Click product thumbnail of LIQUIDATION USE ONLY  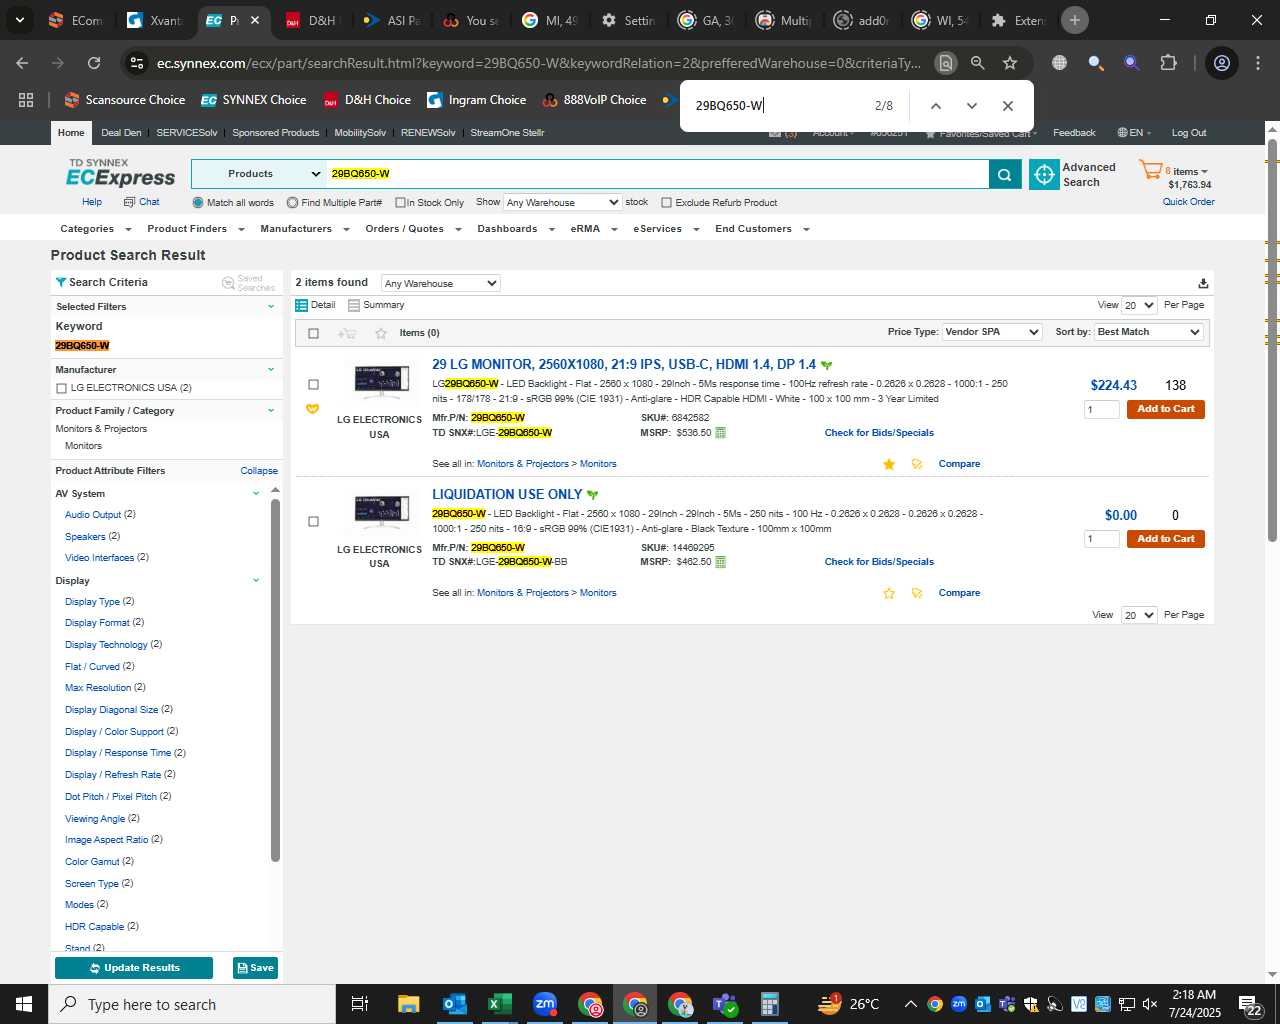pos(381,512)
